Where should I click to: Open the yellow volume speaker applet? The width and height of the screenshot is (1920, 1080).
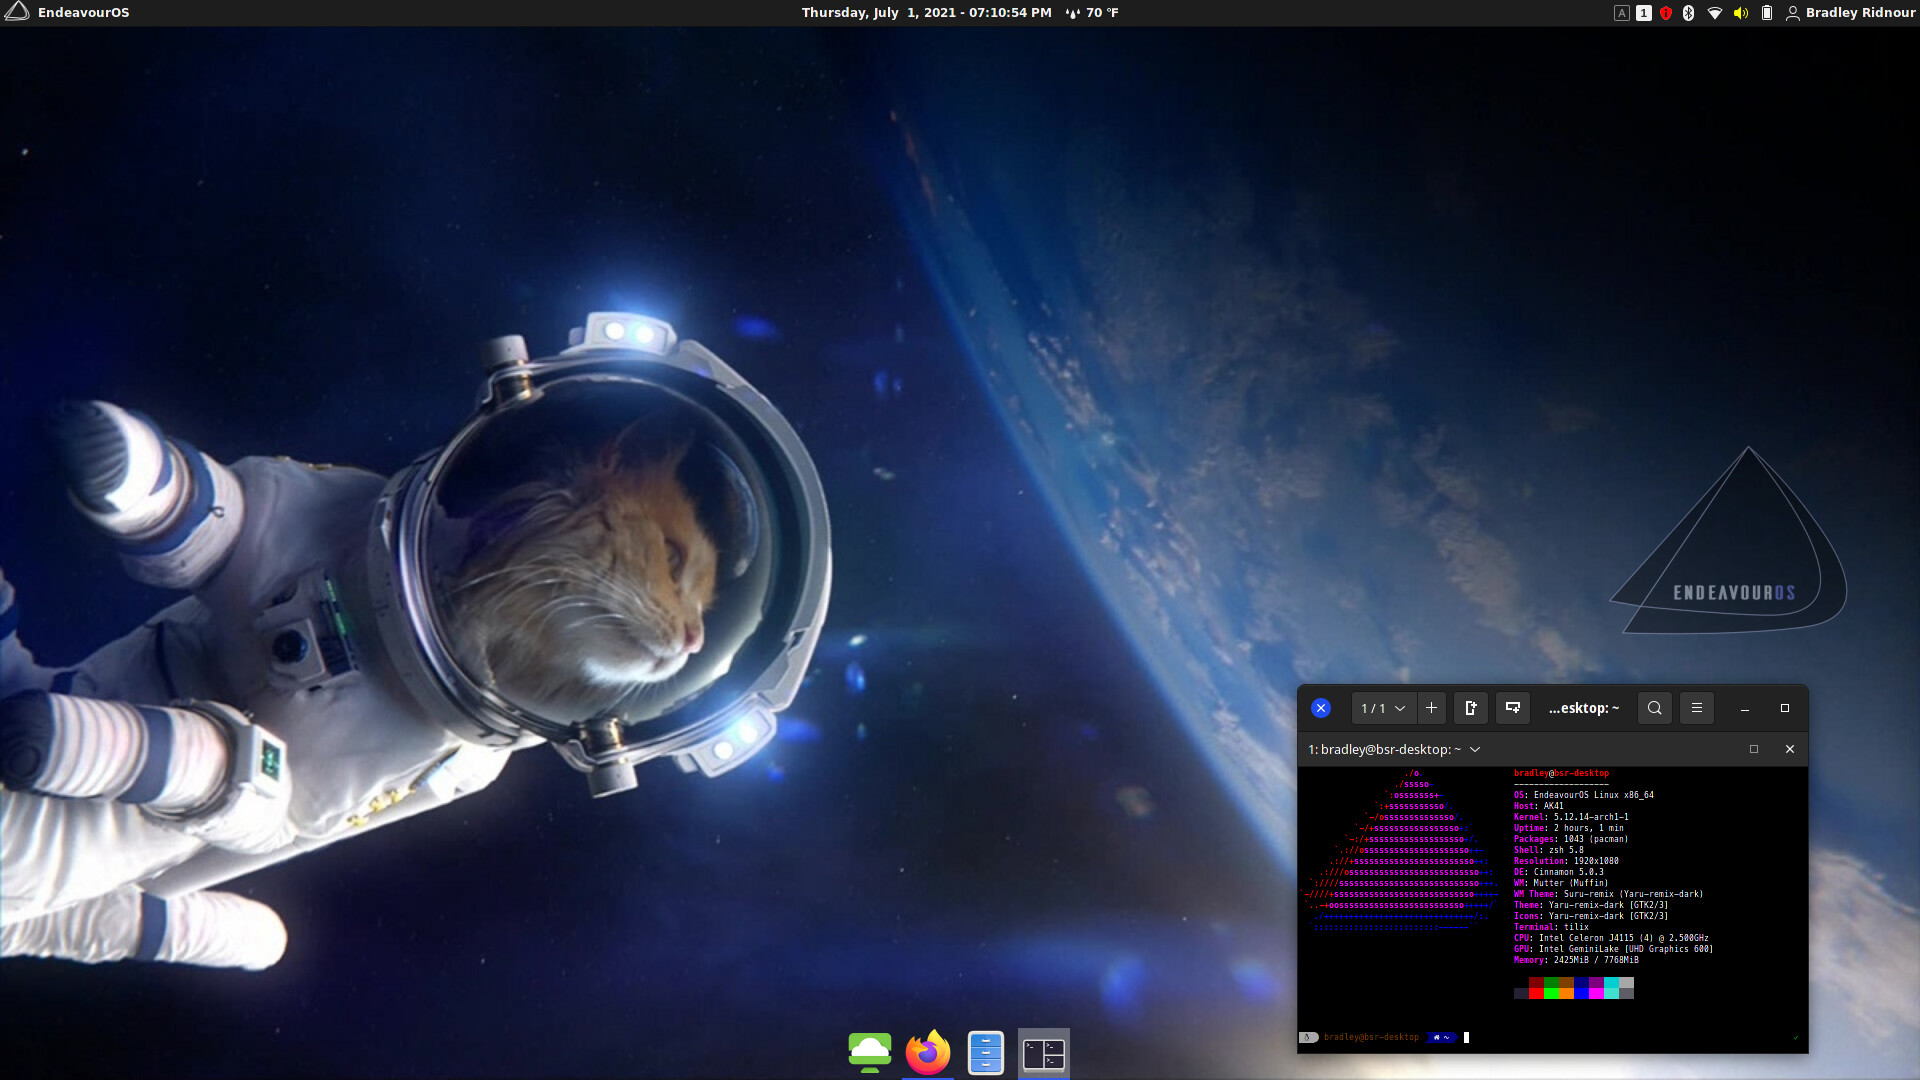click(1741, 13)
